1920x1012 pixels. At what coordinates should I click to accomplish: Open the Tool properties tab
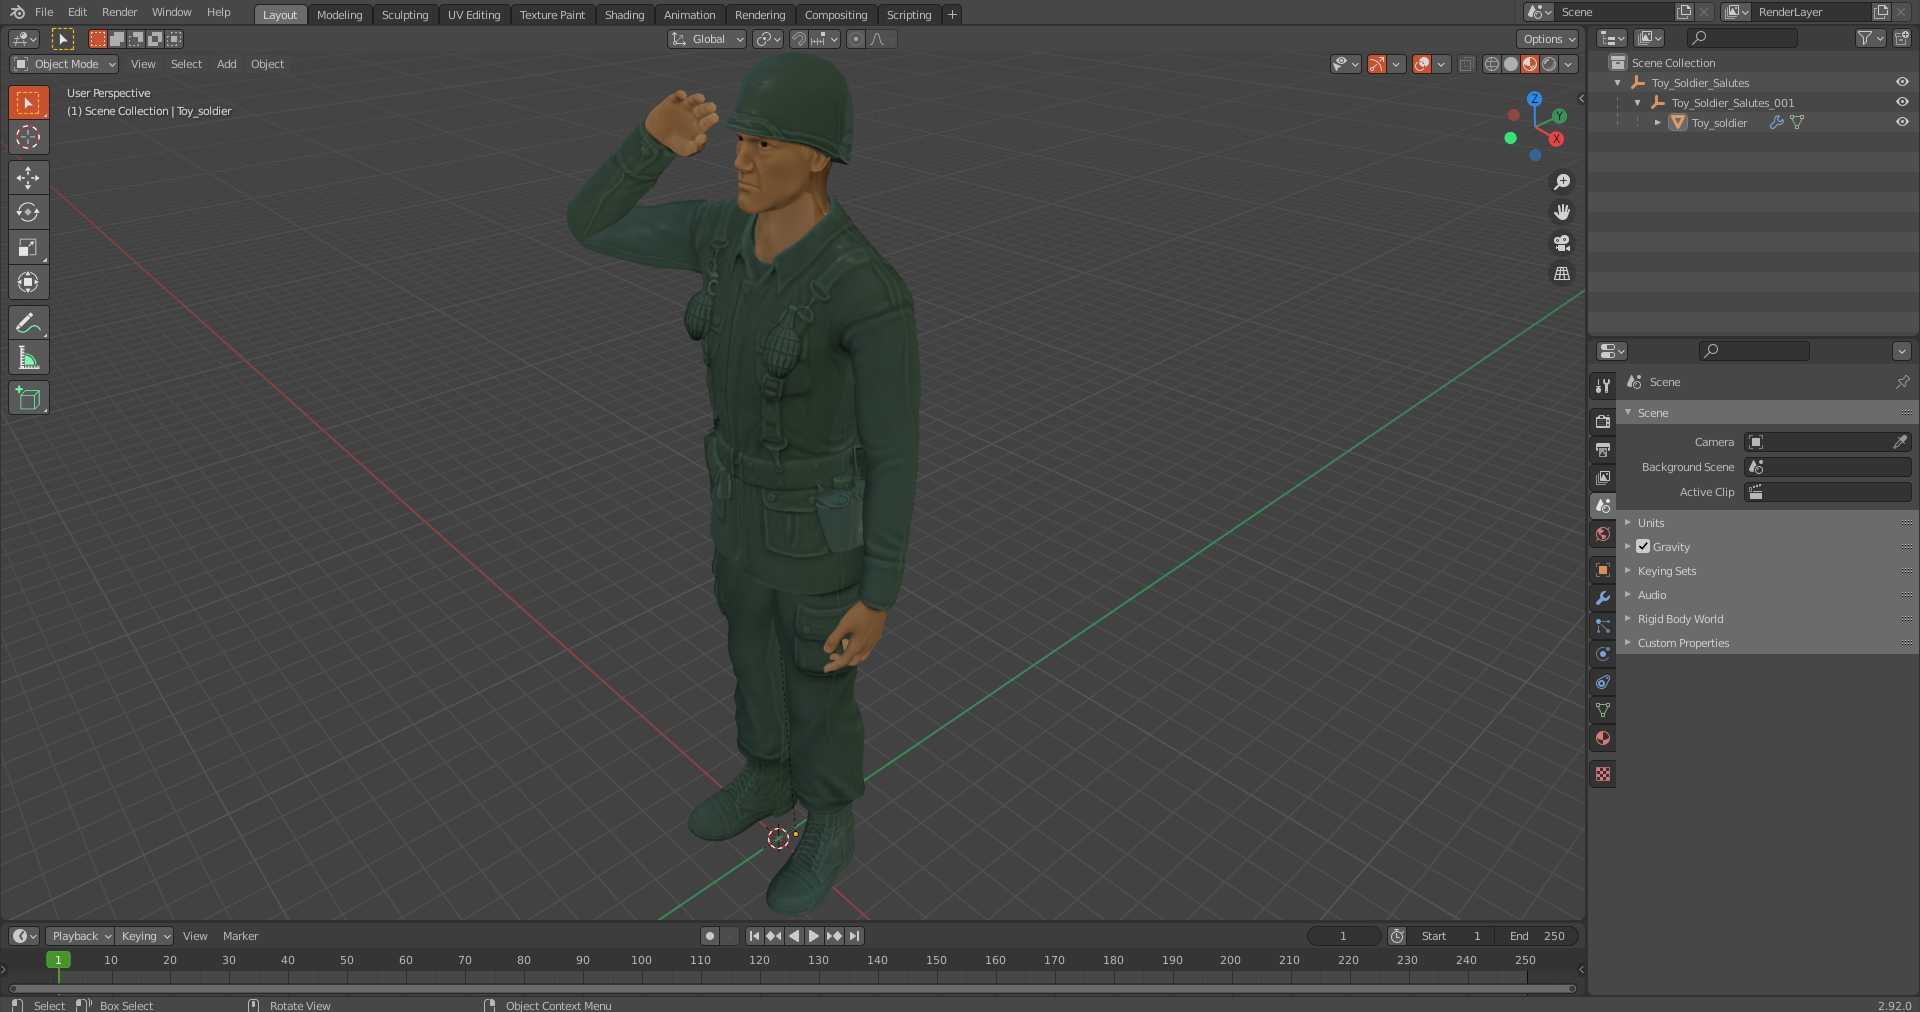(x=1603, y=386)
